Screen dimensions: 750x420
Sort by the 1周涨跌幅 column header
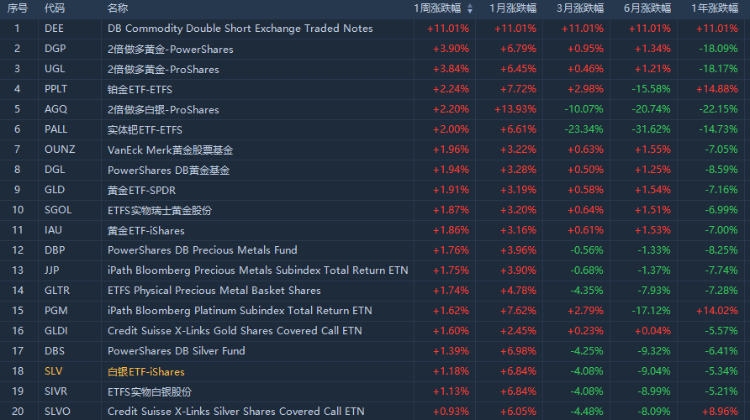[x=437, y=8]
